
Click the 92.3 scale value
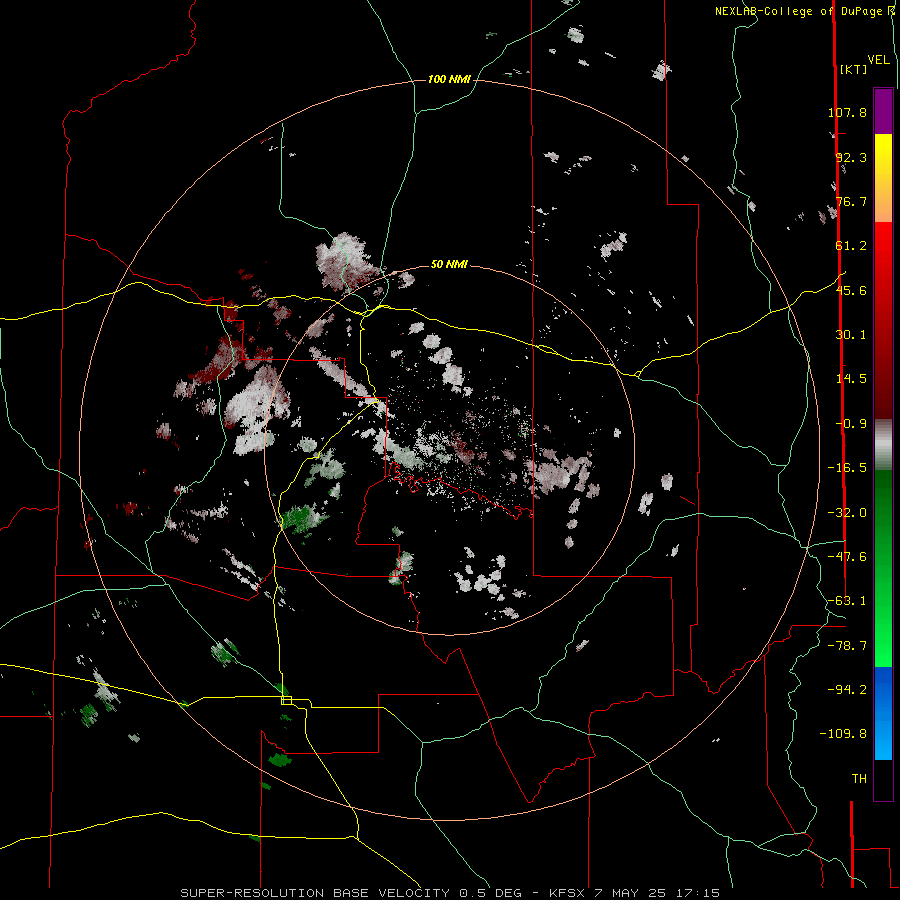[x=851, y=157]
